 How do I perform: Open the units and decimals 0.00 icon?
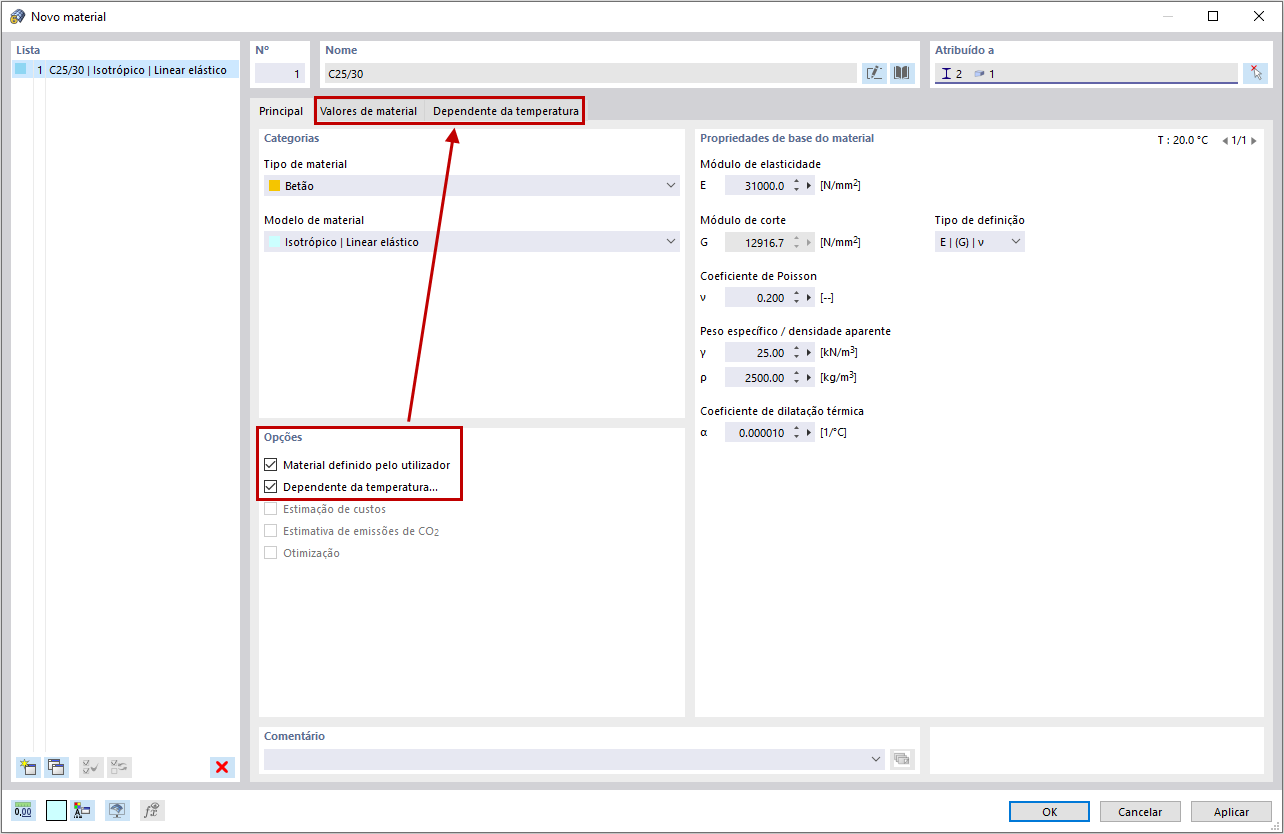(23, 811)
